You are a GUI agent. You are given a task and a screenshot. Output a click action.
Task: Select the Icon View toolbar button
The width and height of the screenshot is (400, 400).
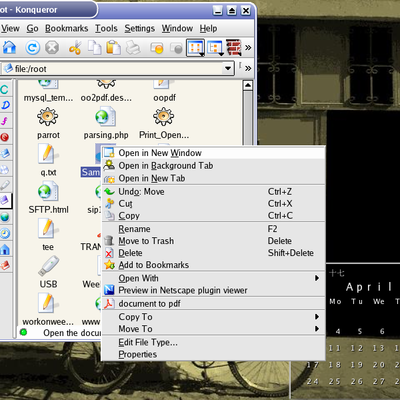(x=195, y=48)
